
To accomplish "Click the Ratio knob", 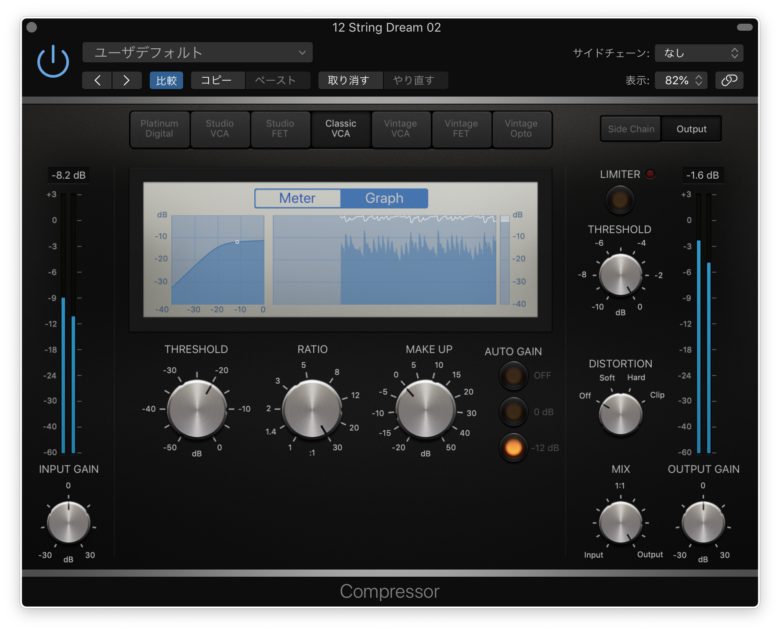I will click(x=312, y=409).
